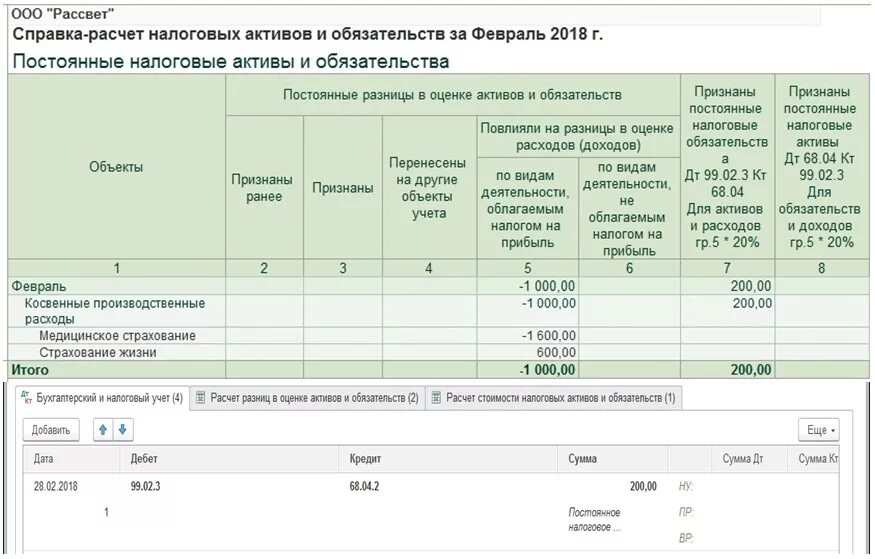Click table icon on Расчет стоимости tab
875x559 pixels.
point(436,398)
